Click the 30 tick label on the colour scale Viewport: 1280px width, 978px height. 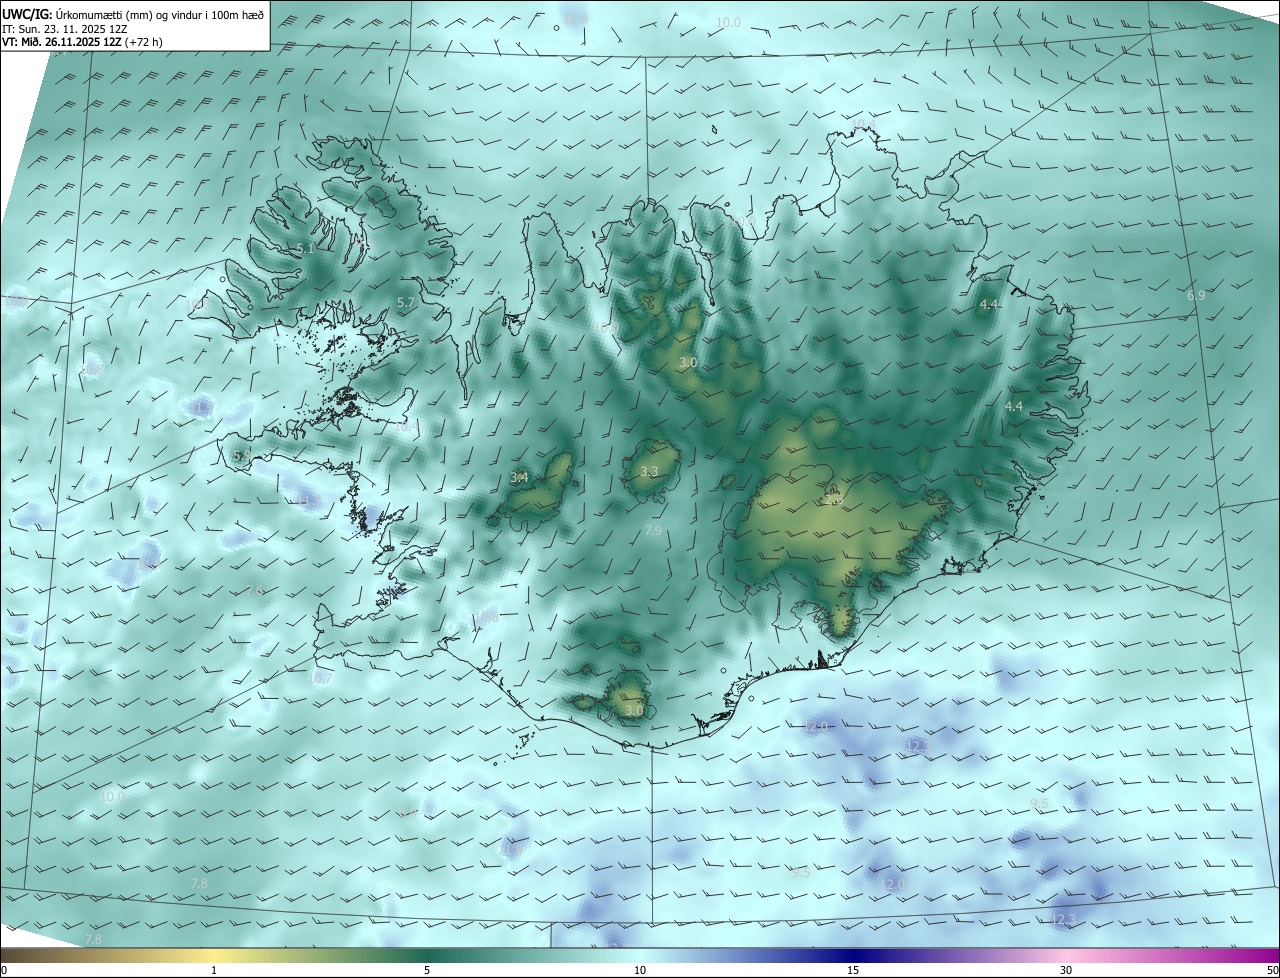point(1066,970)
